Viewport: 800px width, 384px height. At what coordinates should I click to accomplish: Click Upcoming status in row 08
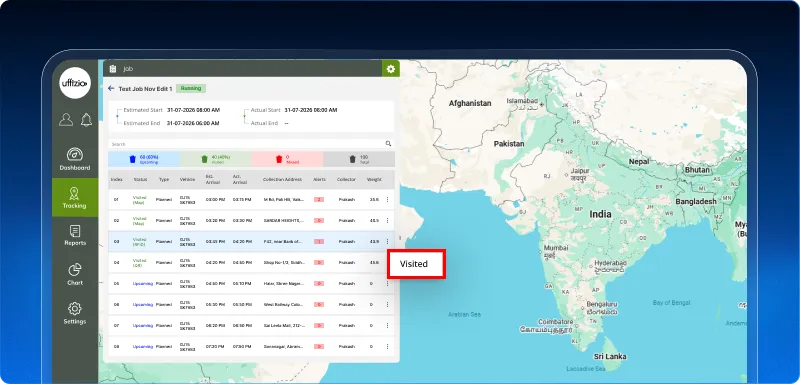pyautogui.click(x=143, y=346)
